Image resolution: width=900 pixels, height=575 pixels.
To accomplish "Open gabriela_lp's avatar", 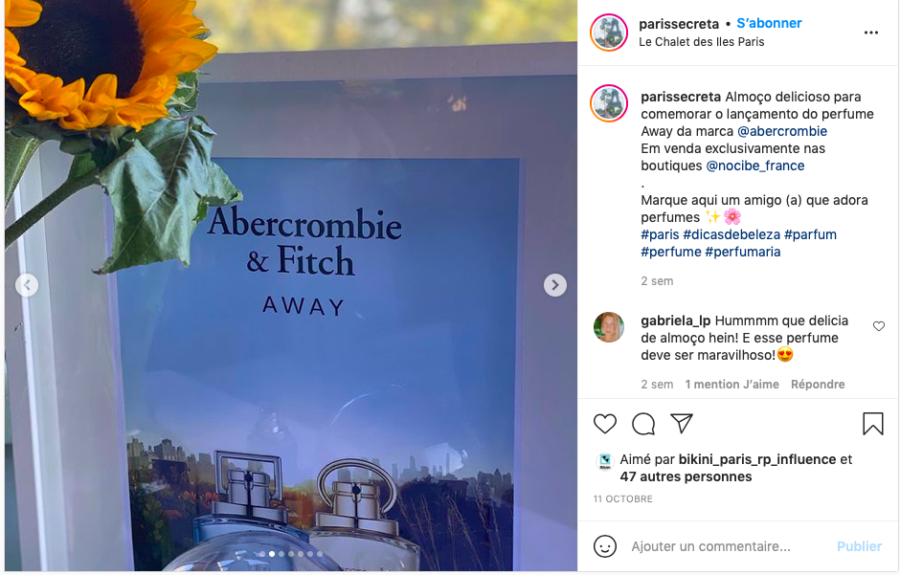I will [x=608, y=328].
